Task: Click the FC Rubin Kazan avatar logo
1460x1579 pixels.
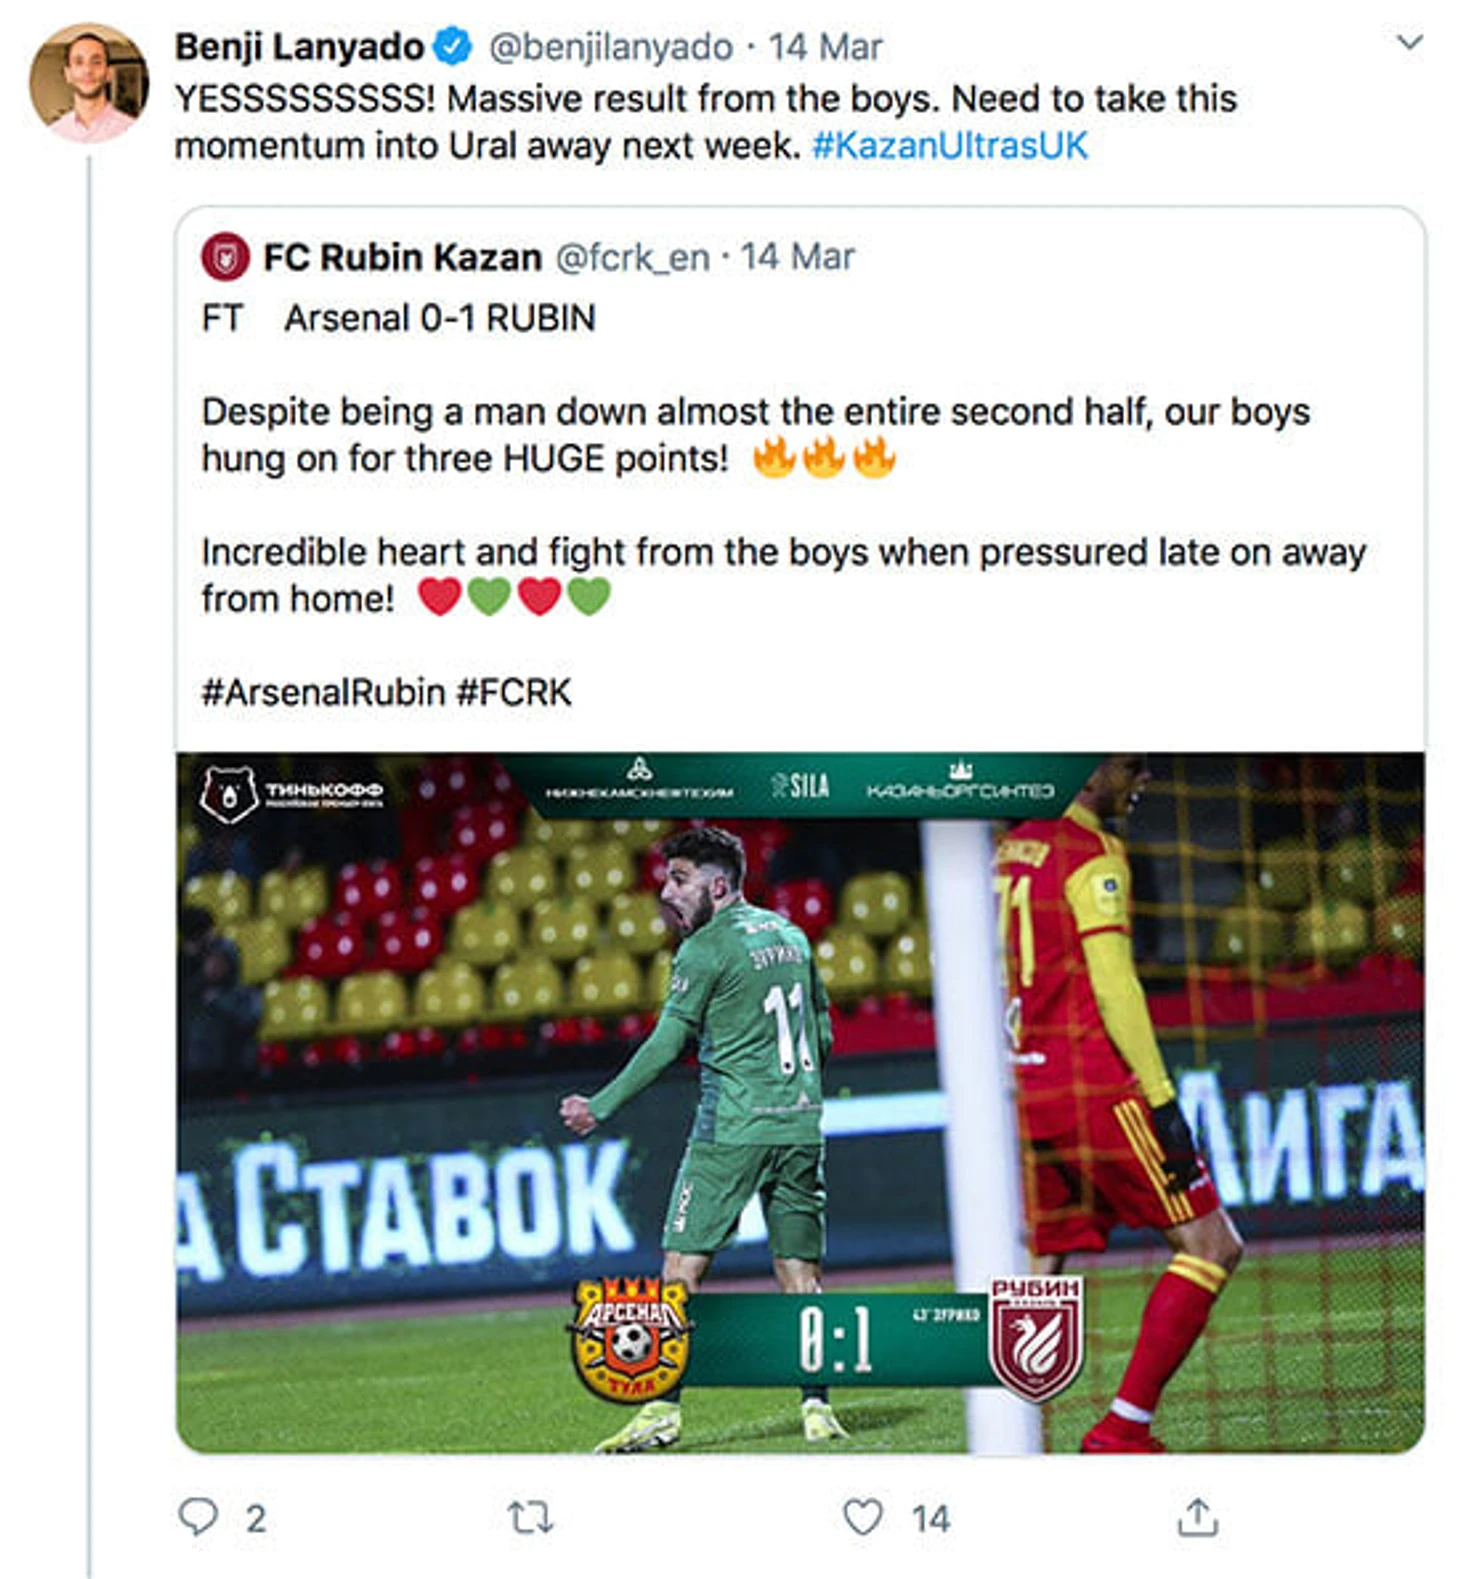Action: pos(226,258)
